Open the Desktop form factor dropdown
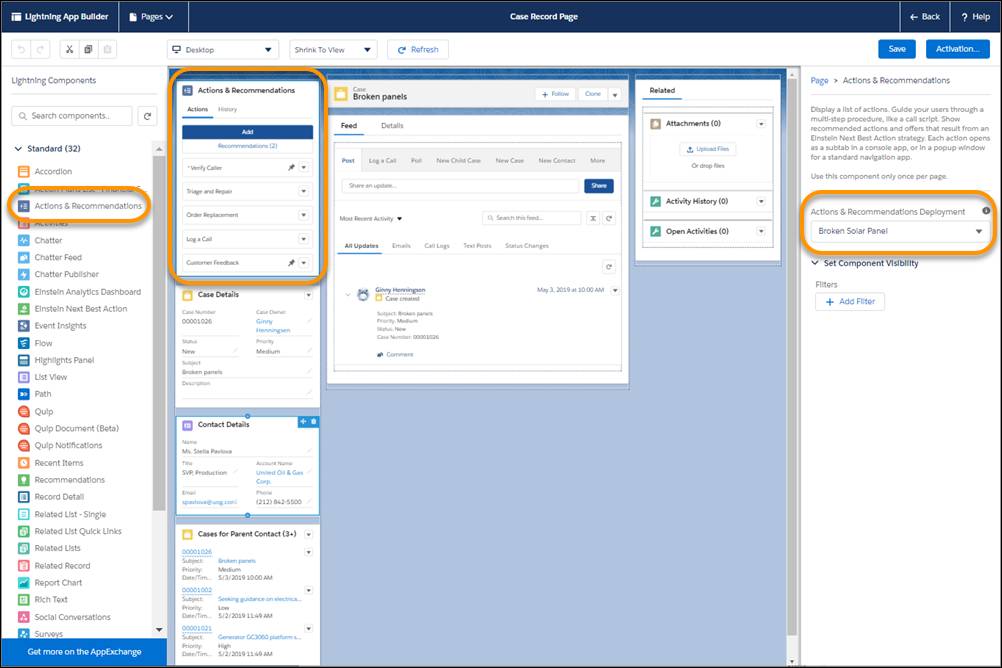1002x668 pixels. 222,50
